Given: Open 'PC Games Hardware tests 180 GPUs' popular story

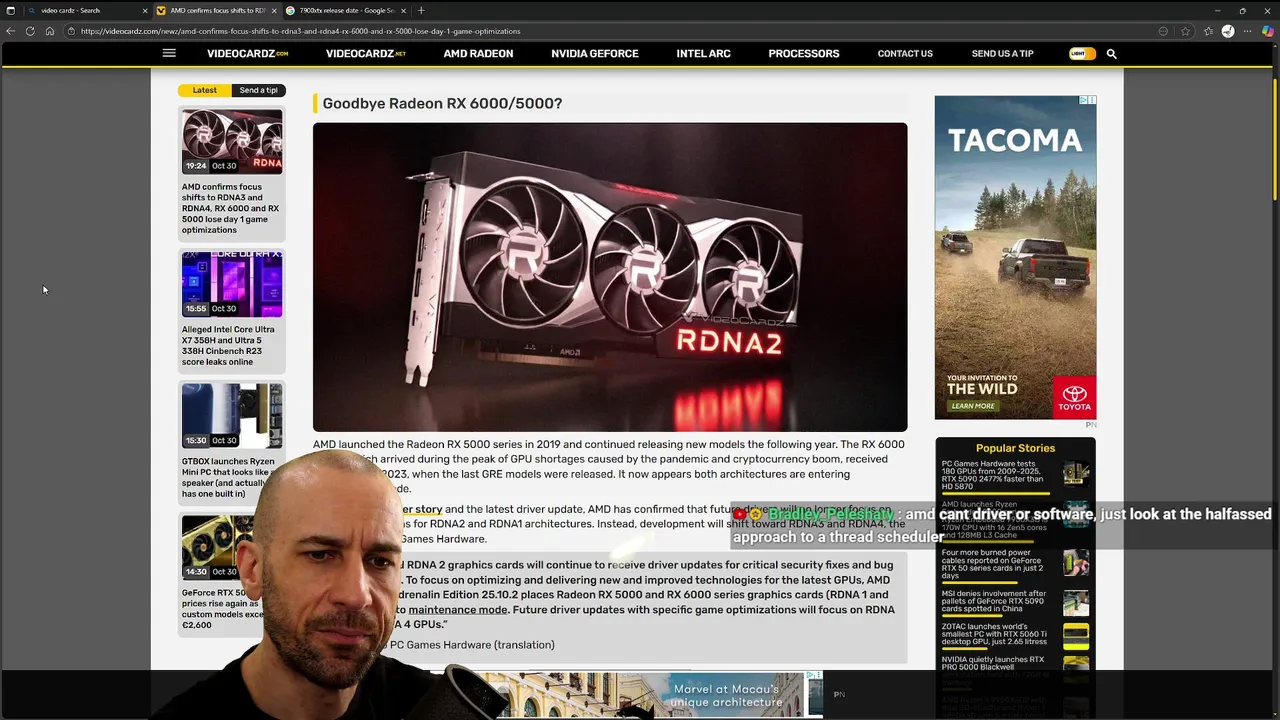Looking at the screenshot, I should tap(992, 474).
